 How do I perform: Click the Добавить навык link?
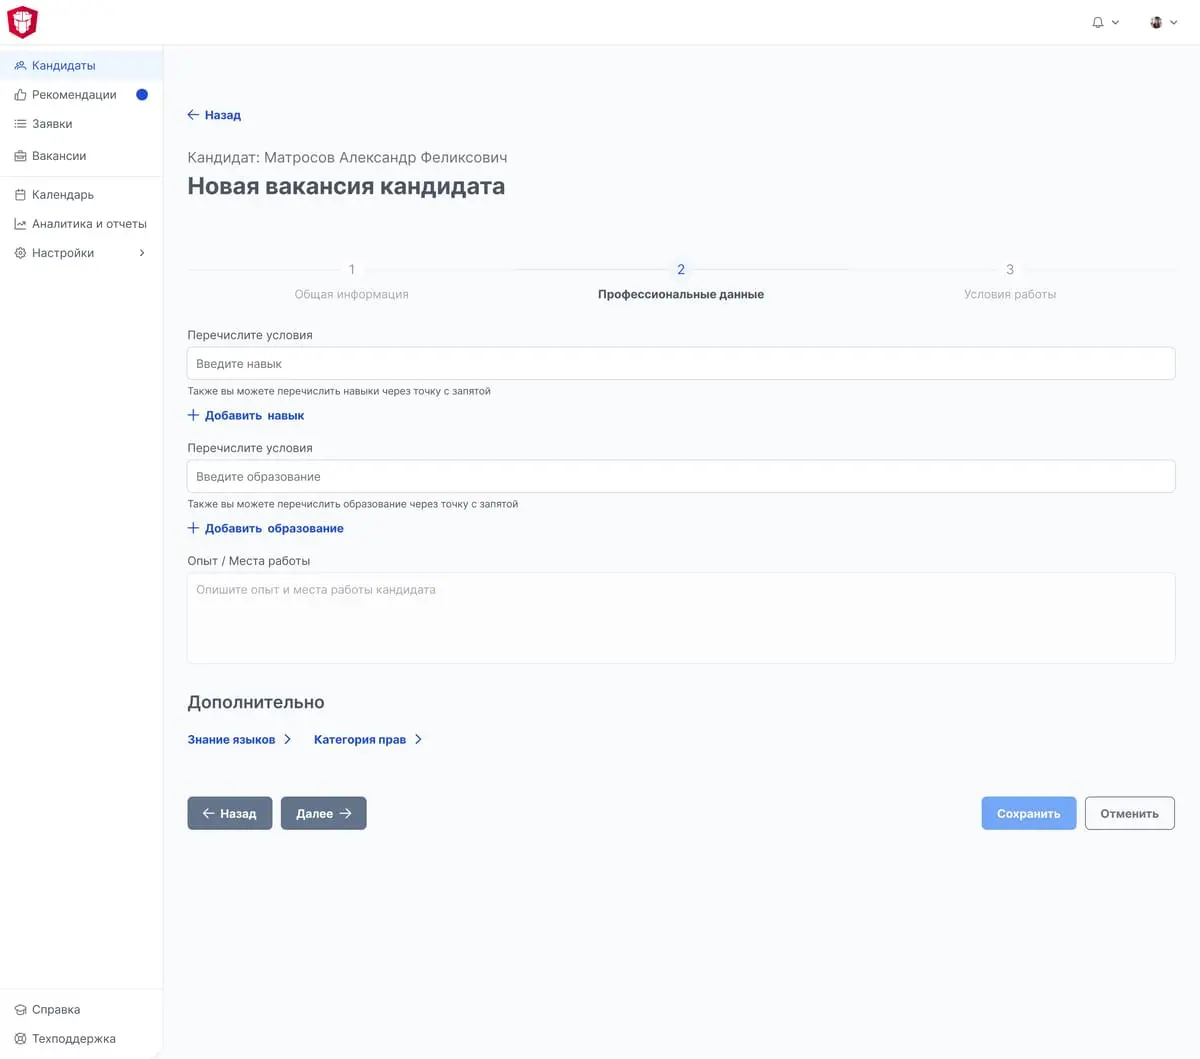tap(246, 416)
